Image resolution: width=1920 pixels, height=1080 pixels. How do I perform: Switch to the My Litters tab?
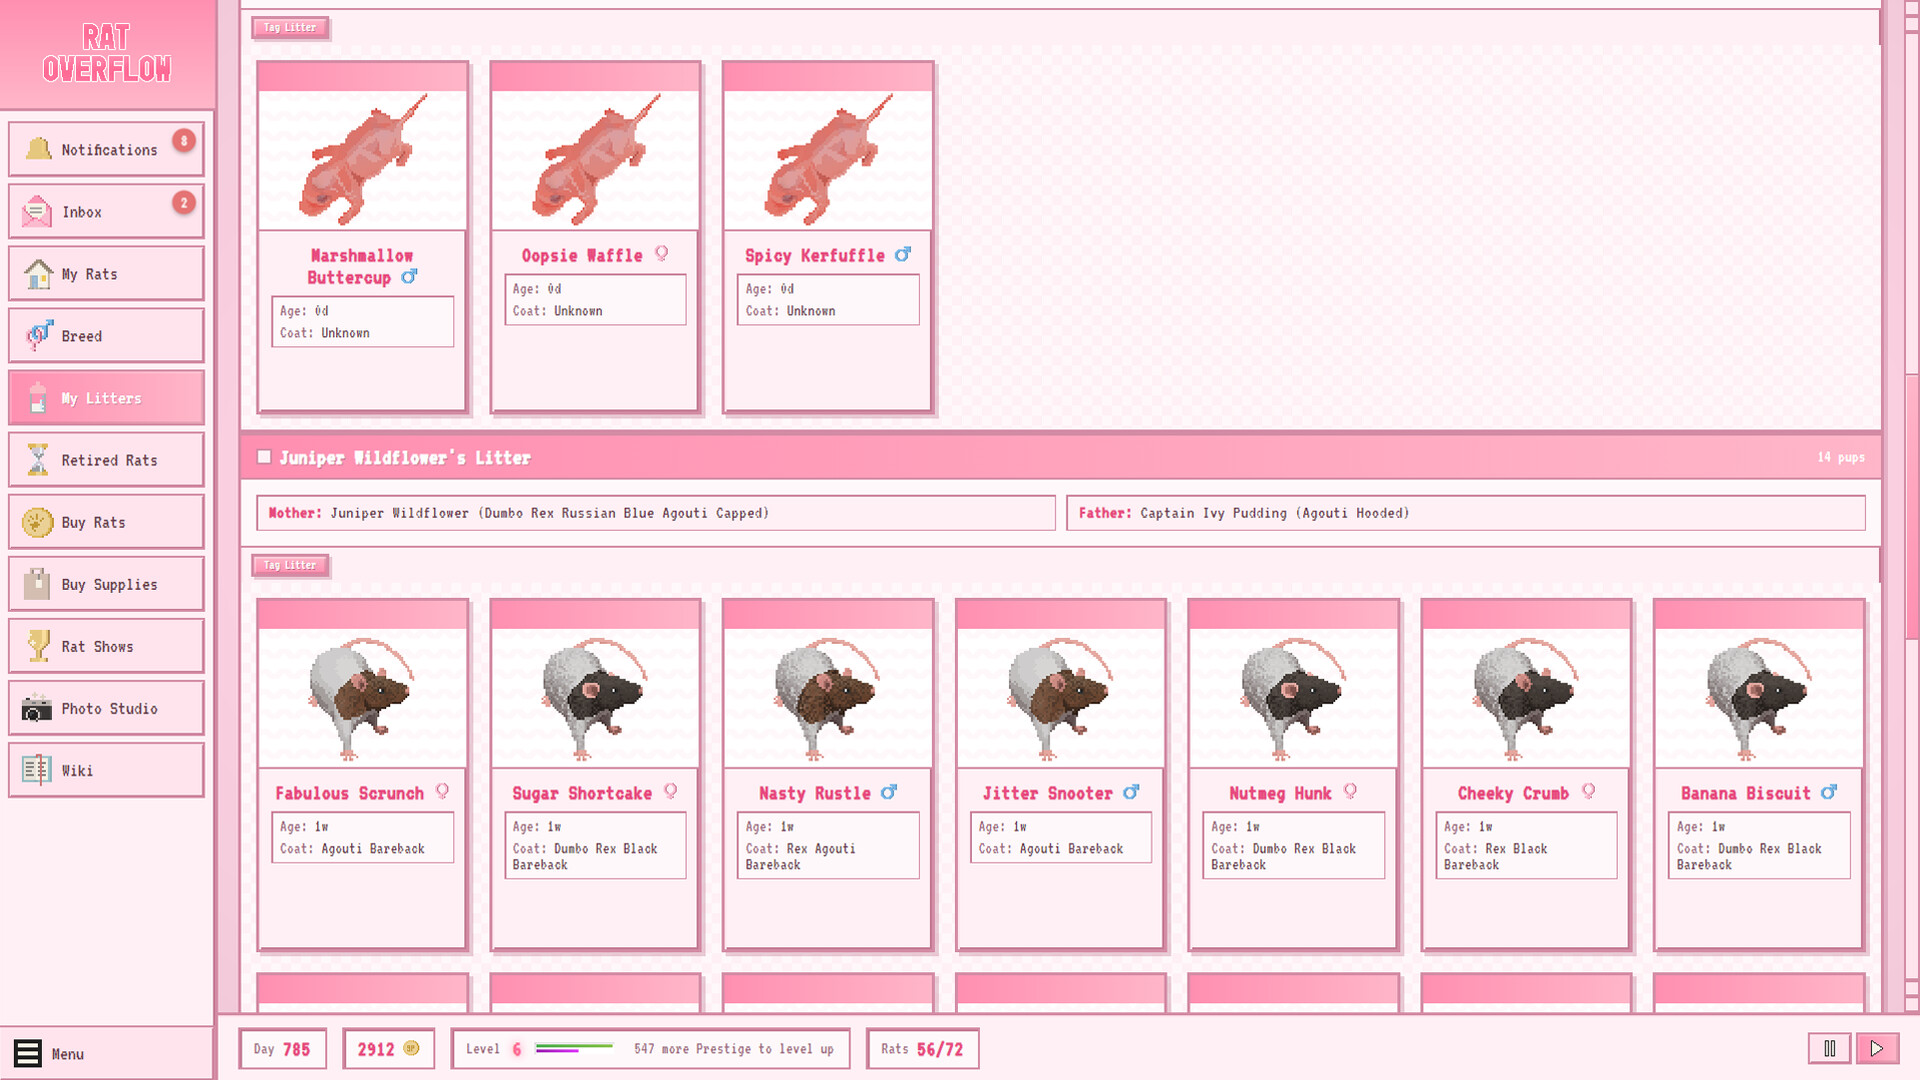pyautogui.click(x=104, y=397)
